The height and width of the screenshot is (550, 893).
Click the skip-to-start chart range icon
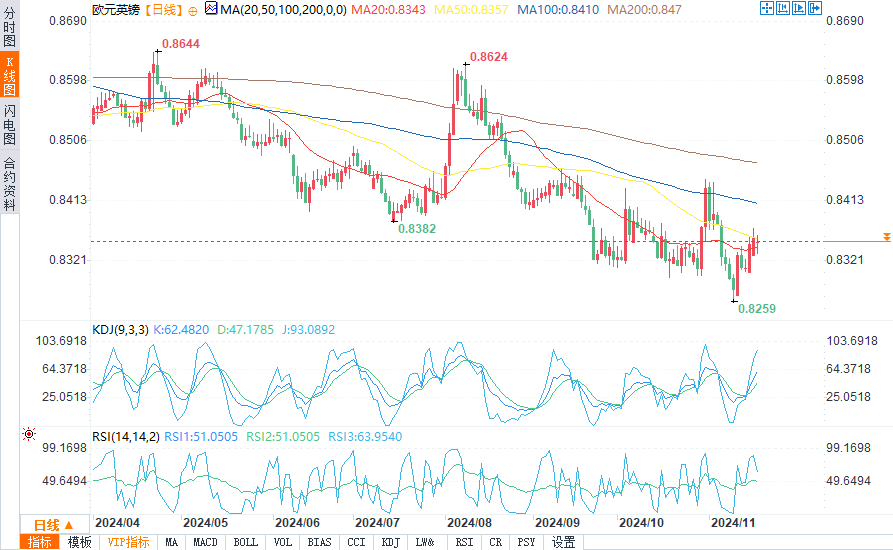coord(783,8)
